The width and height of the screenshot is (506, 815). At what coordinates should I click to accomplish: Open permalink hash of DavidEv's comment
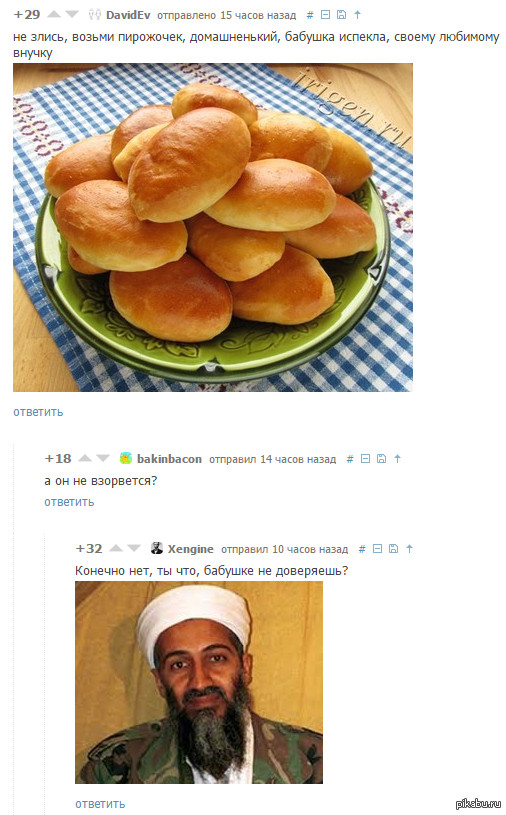pyautogui.click(x=310, y=15)
